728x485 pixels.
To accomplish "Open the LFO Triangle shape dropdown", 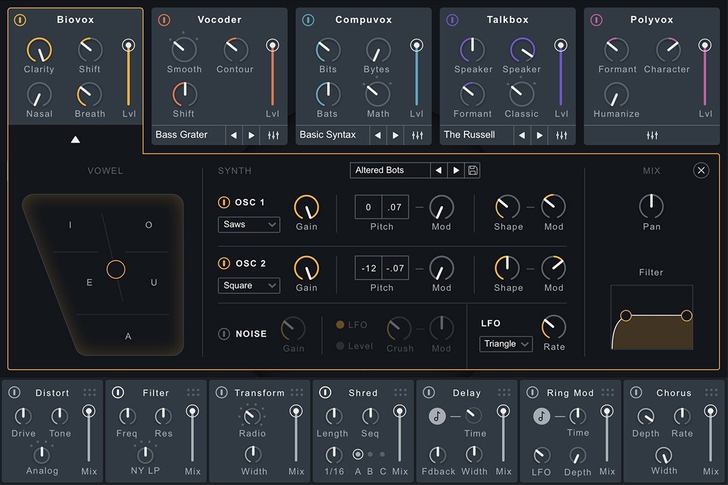I will (x=505, y=344).
